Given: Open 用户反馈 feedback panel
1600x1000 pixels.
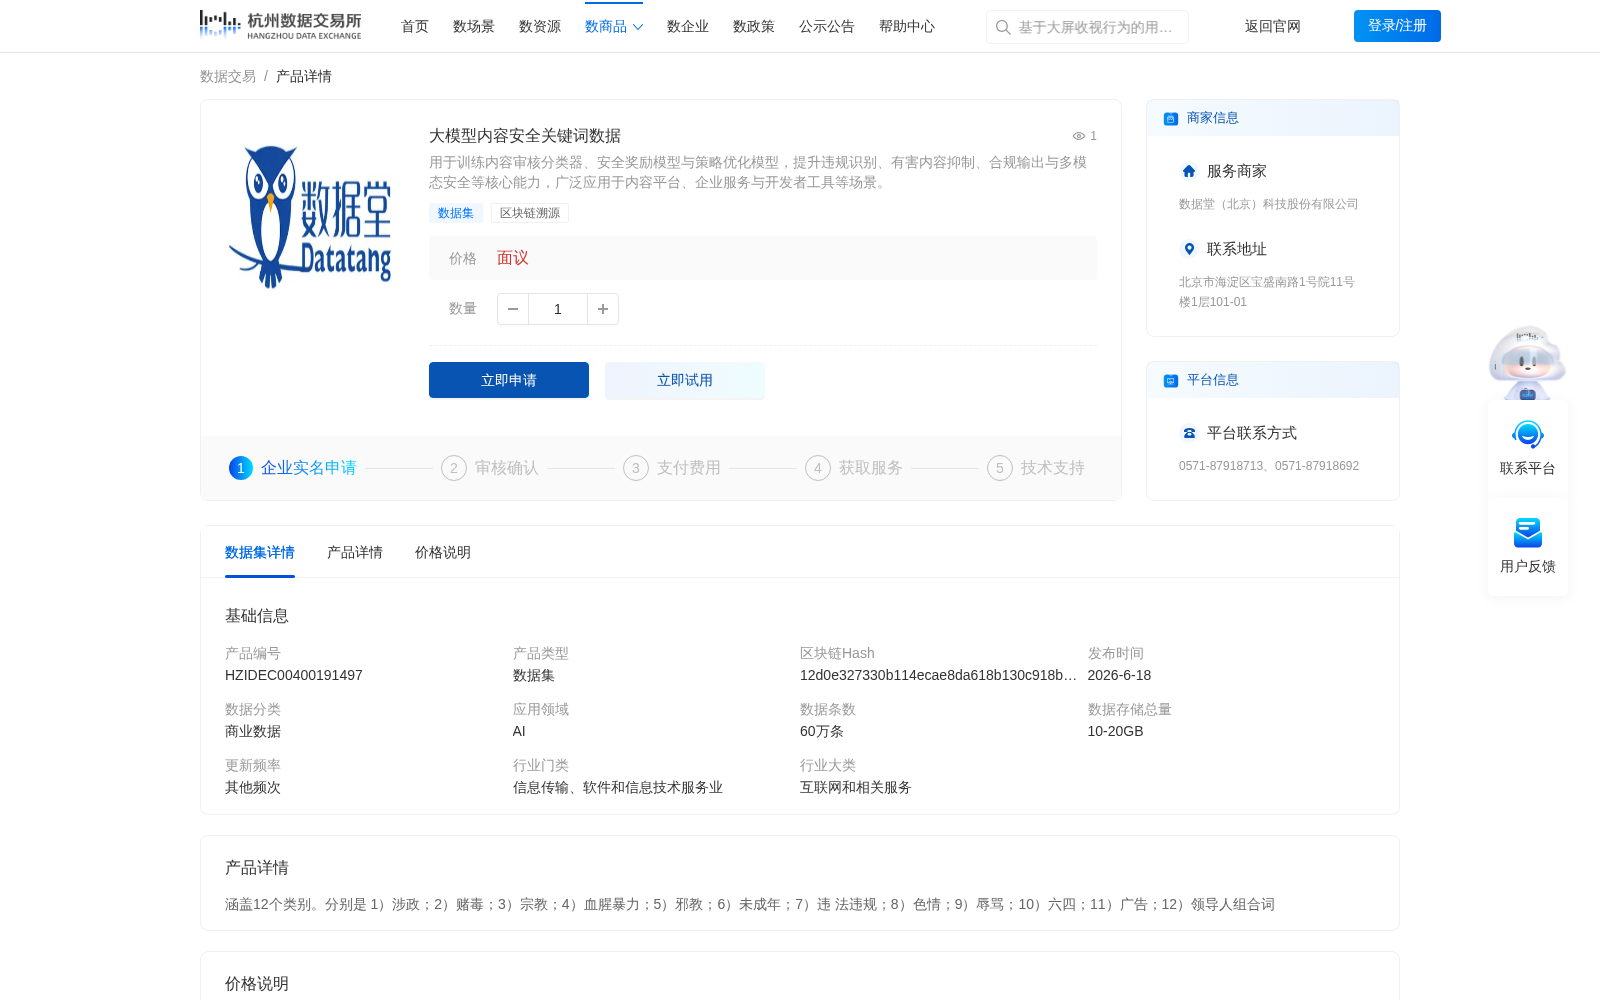Looking at the screenshot, I should coord(1528,546).
